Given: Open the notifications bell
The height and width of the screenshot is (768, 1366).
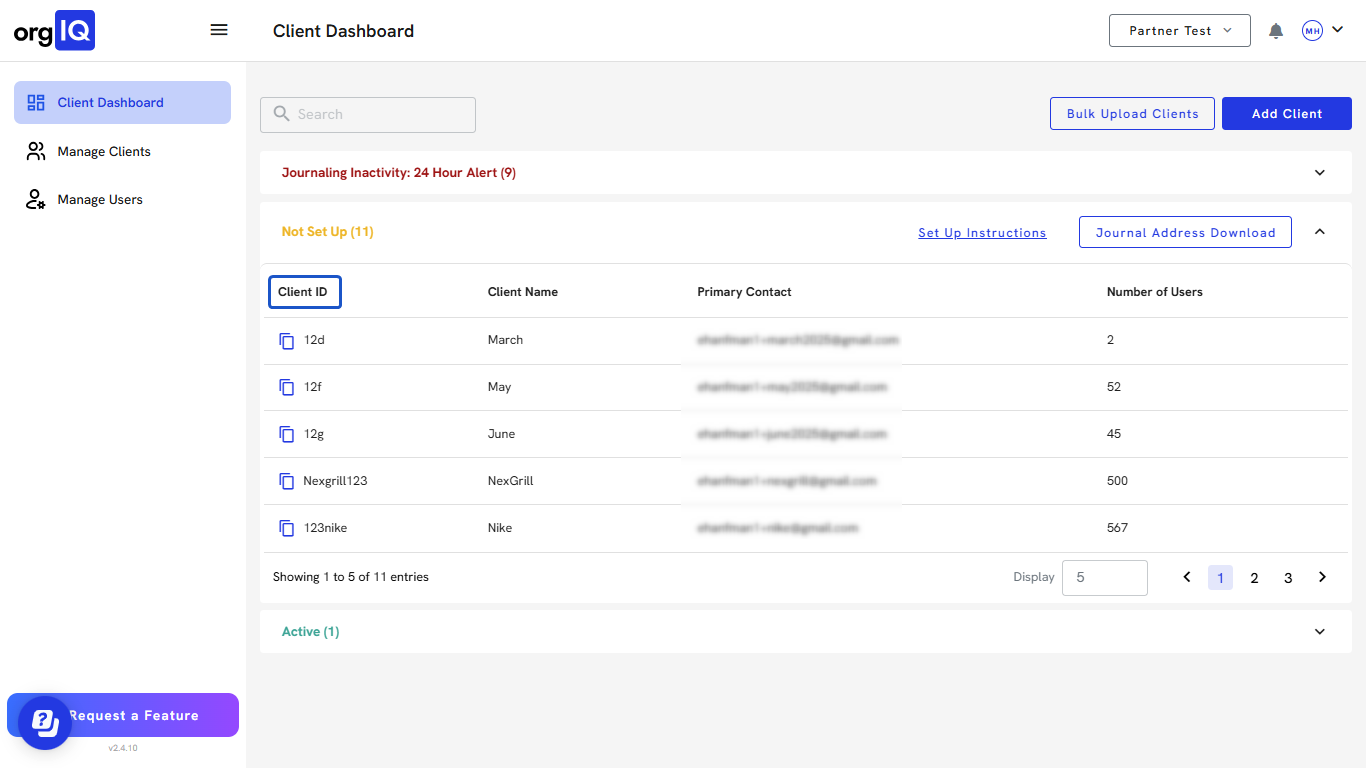Looking at the screenshot, I should click(x=1276, y=31).
